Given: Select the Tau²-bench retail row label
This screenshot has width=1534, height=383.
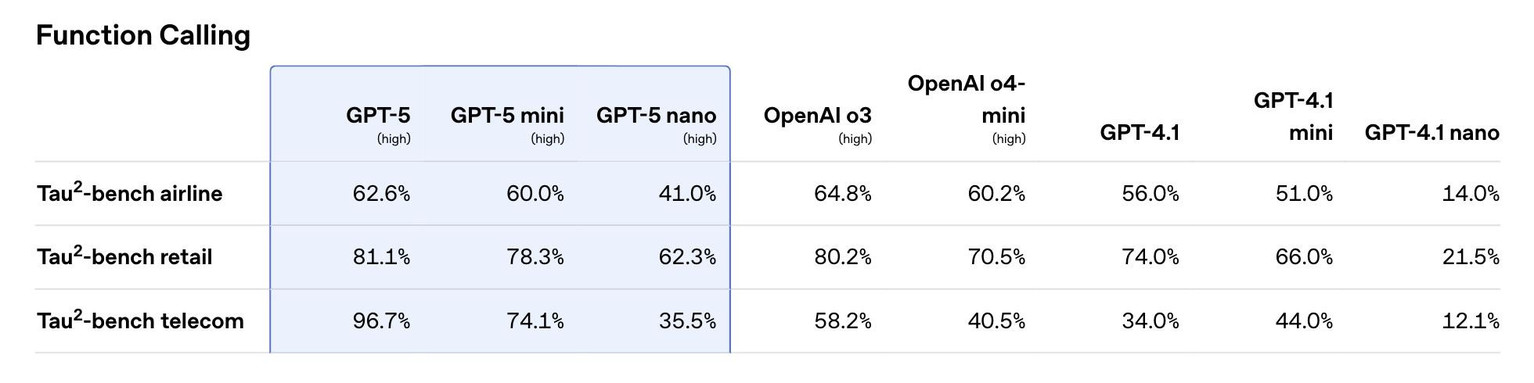Looking at the screenshot, I should pyautogui.click(x=124, y=256).
